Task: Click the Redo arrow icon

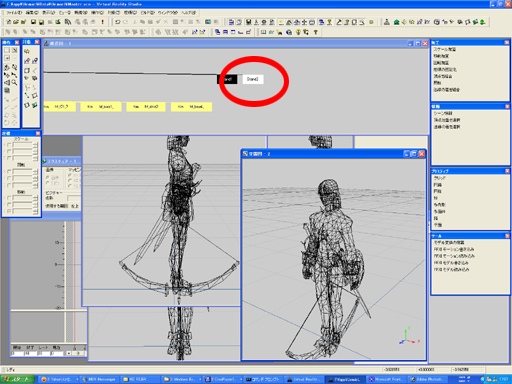Action: tap(125, 22)
